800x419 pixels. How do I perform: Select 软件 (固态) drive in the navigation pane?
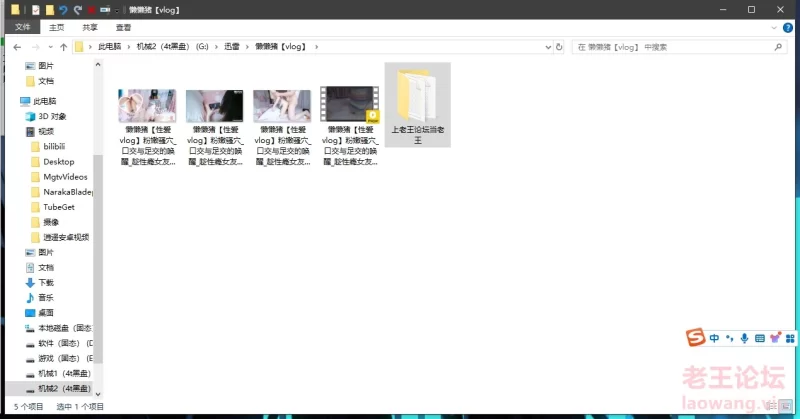coord(59,343)
